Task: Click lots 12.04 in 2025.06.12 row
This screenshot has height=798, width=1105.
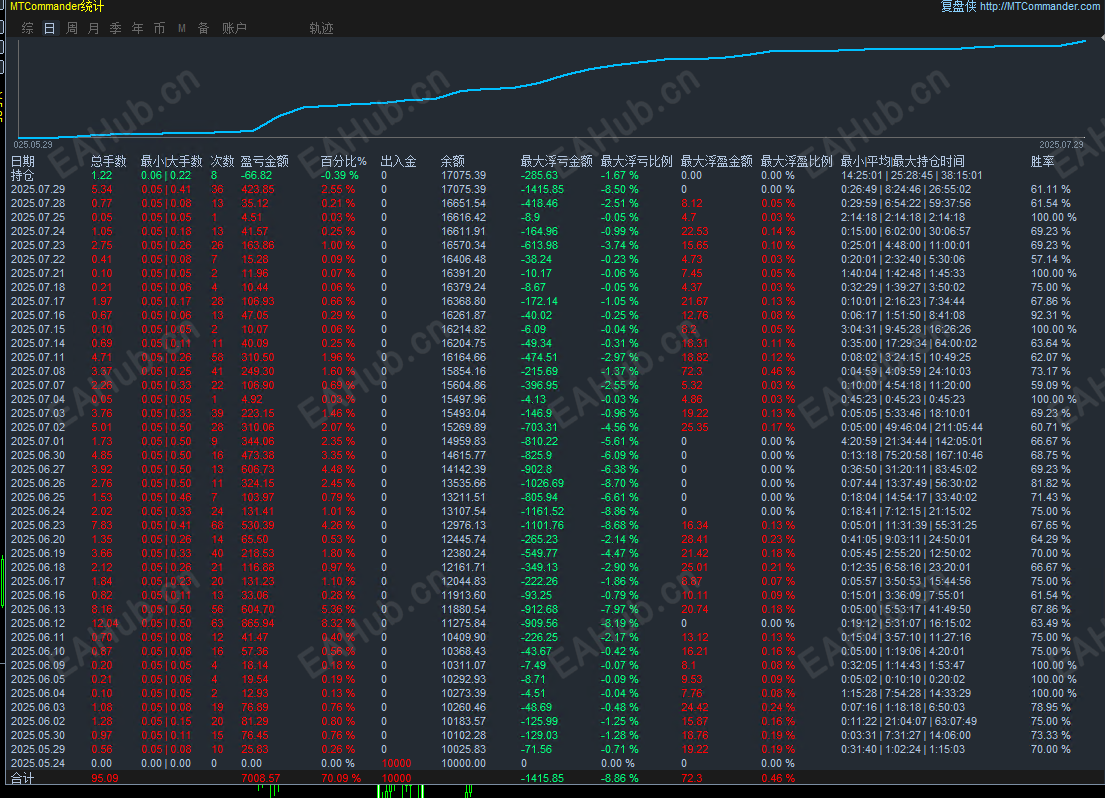Action: click(105, 623)
